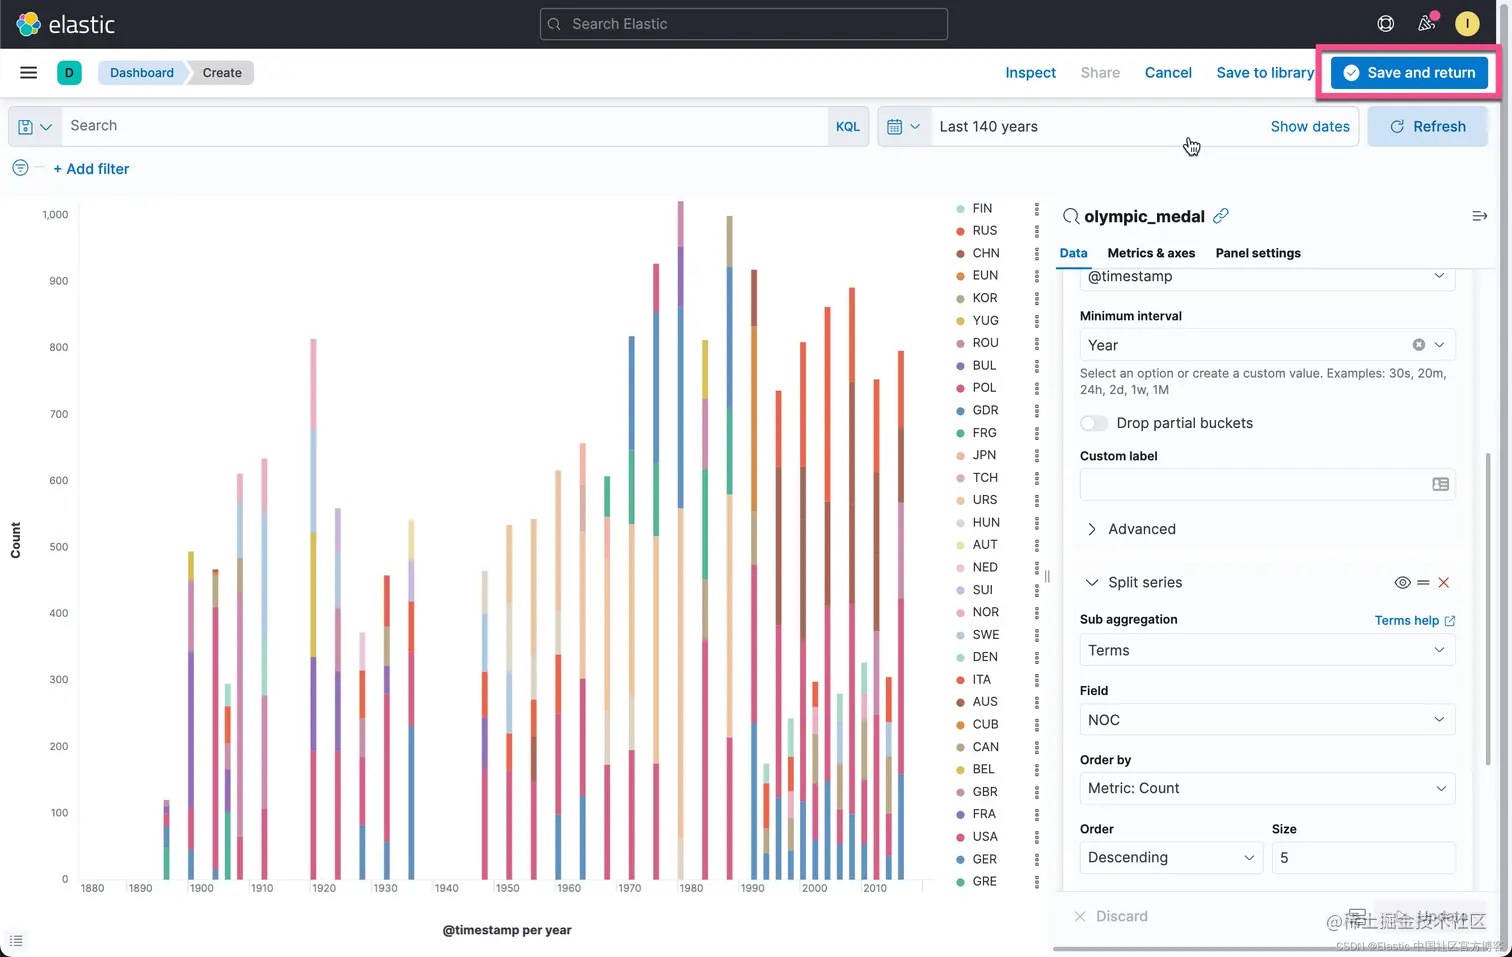Collapse the Split series section
Screen dimensions: 1512x957
click(x=1134, y=582)
